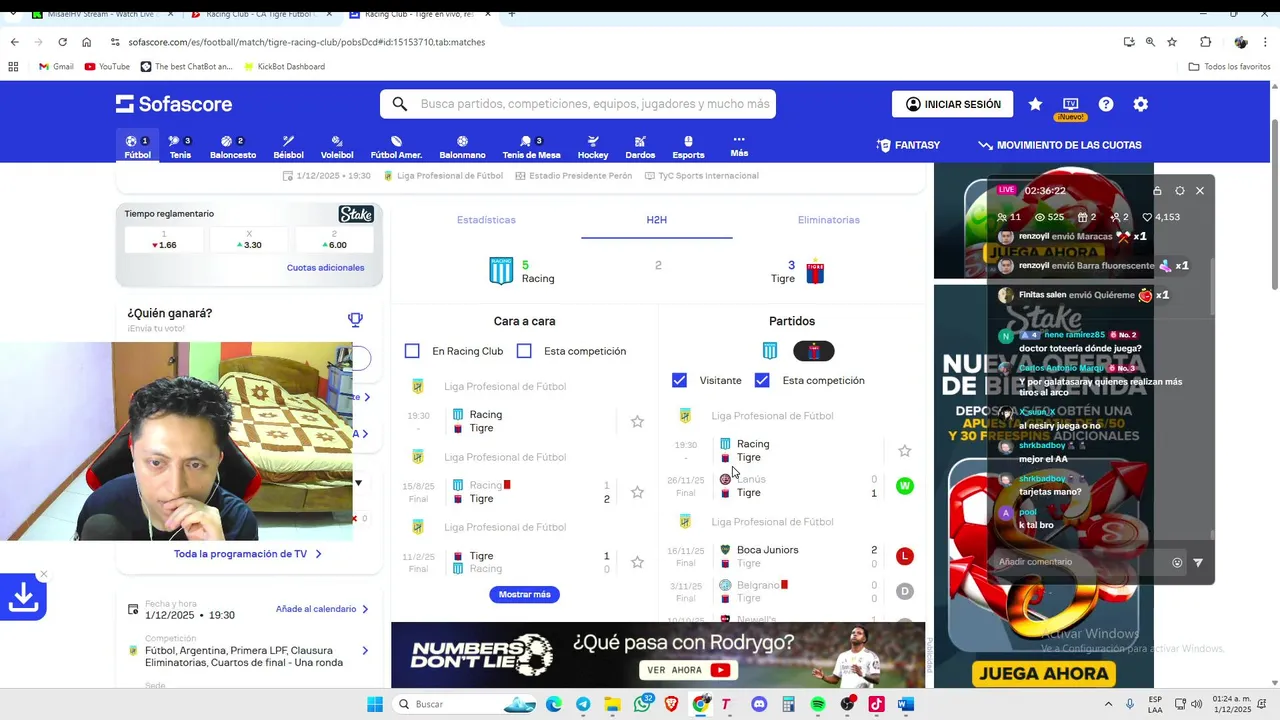Favorite the upcoming Racing–Tigre head-to-head match
Screen dimensions: 1280x720
[x=637, y=422]
